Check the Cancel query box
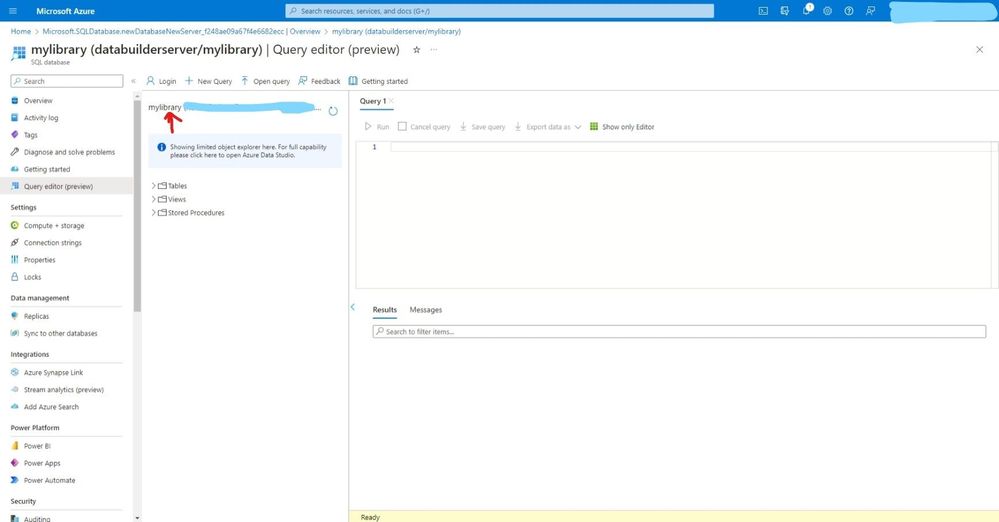 click(x=402, y=127)
